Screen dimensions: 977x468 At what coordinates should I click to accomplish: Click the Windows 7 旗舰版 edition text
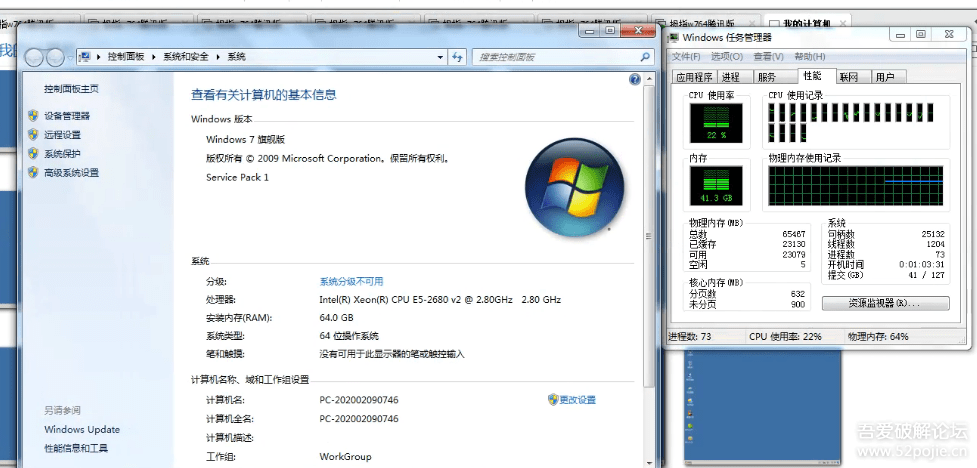245,140
